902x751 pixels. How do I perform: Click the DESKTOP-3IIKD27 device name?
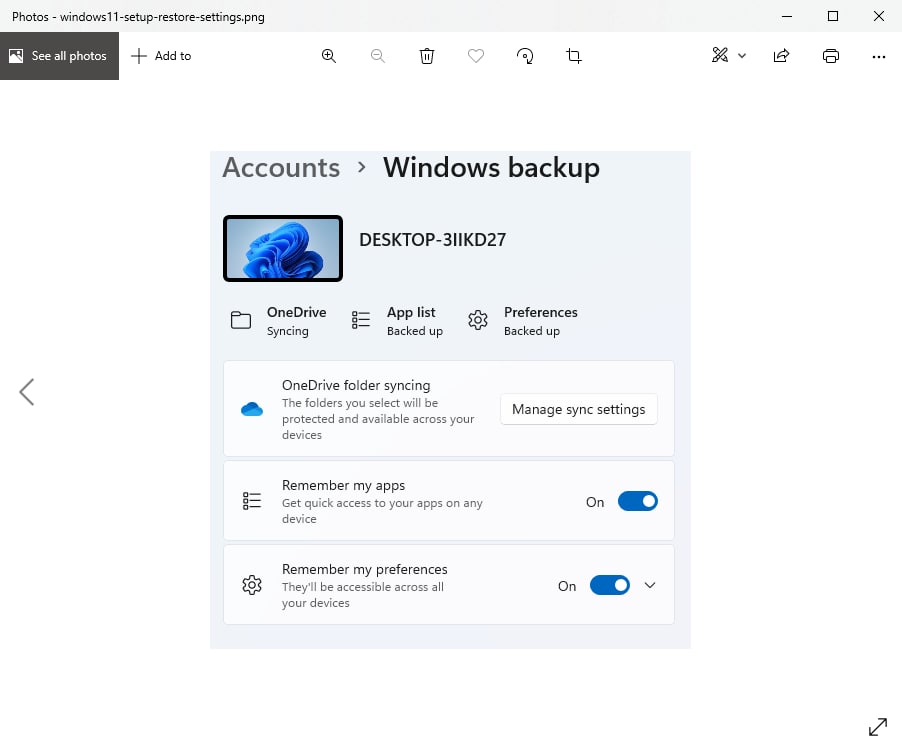[x=433, y=240]
